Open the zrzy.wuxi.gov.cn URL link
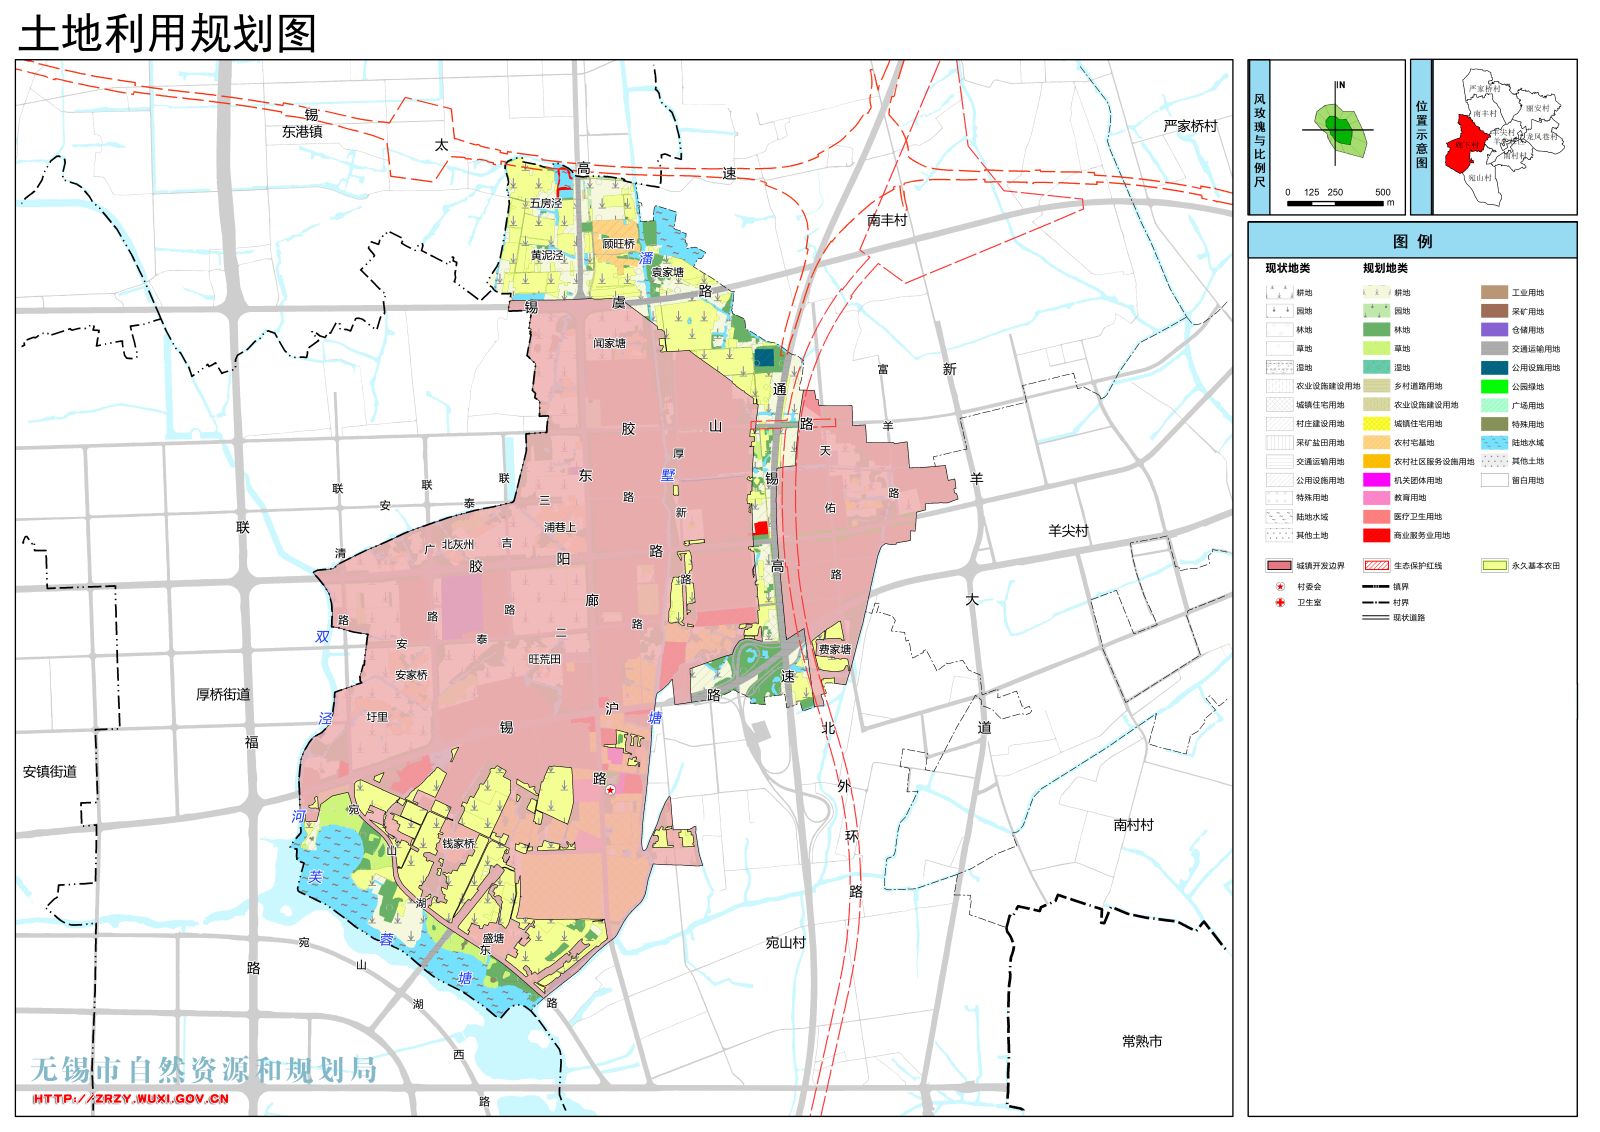Image resolution: width=1600 pixels, height=1132 pixels. 131,1099
